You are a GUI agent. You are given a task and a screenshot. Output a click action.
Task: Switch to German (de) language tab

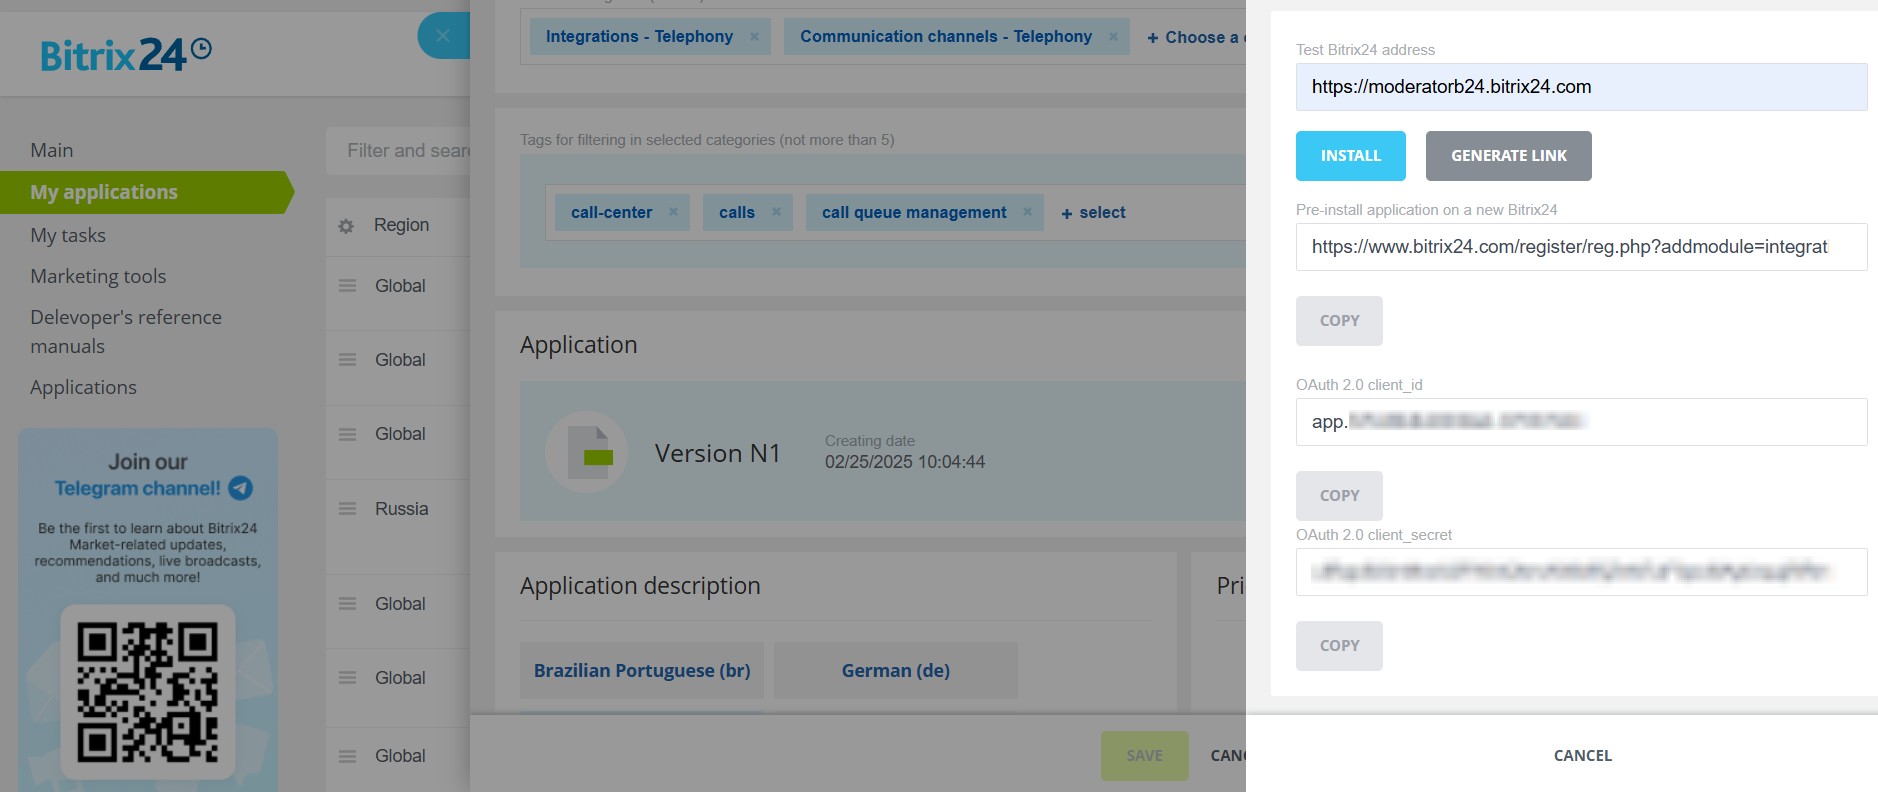895,670
